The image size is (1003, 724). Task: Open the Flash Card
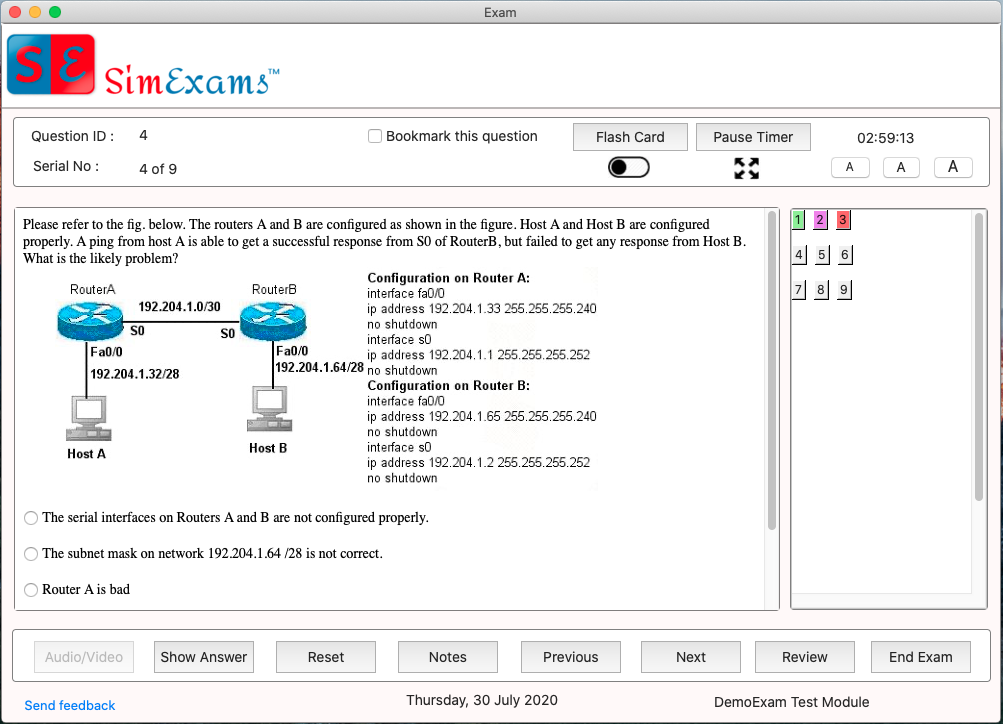[630, 137]
